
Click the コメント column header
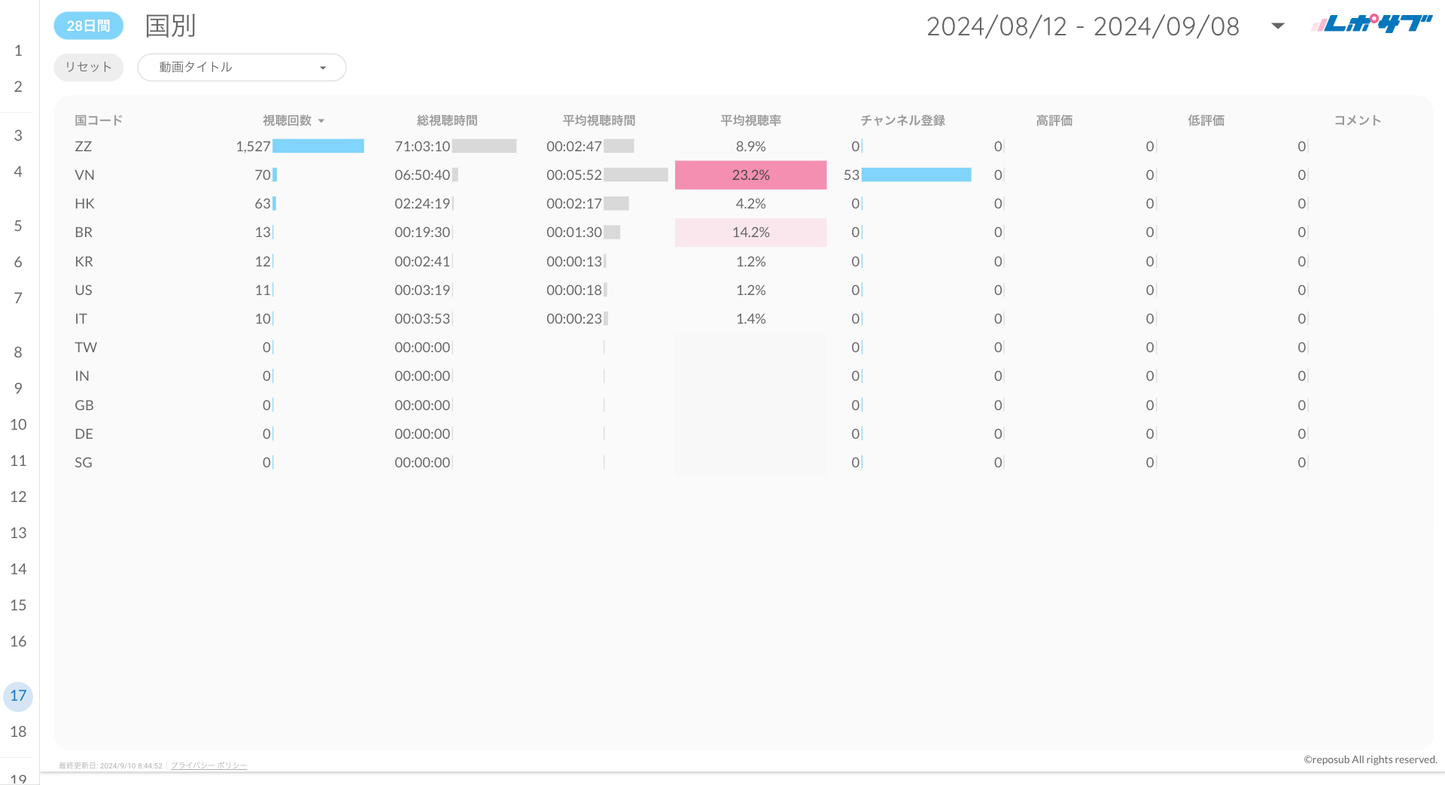coord(1358,120)
